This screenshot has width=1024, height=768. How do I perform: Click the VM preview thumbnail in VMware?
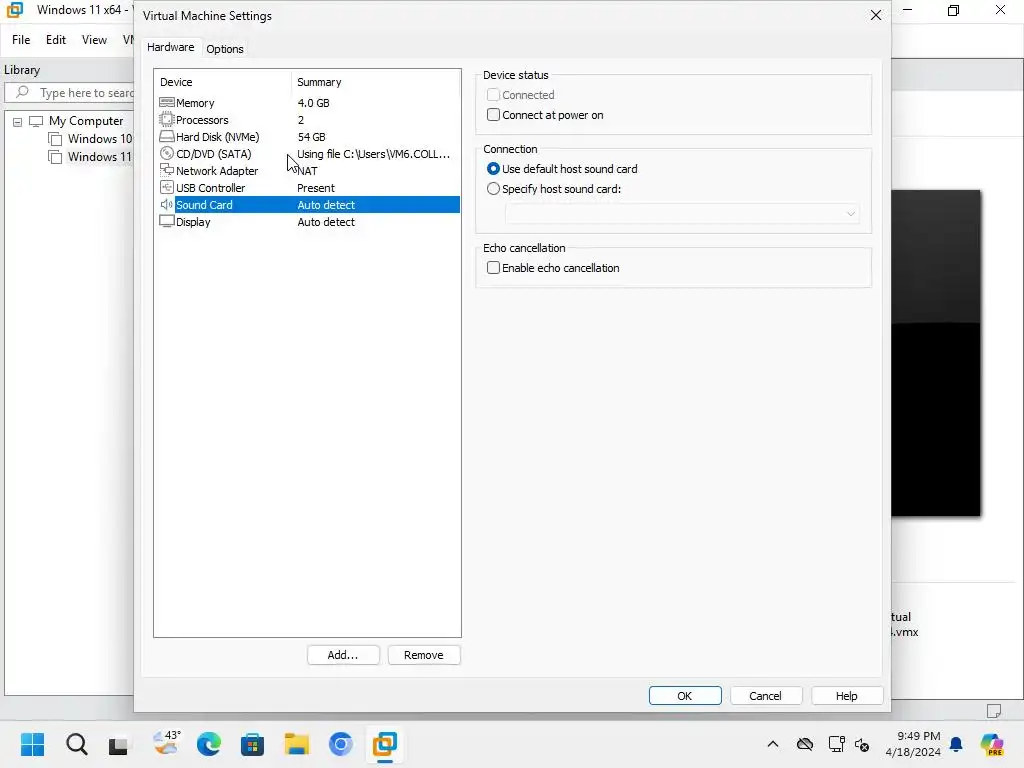click(x=936, y=353)
